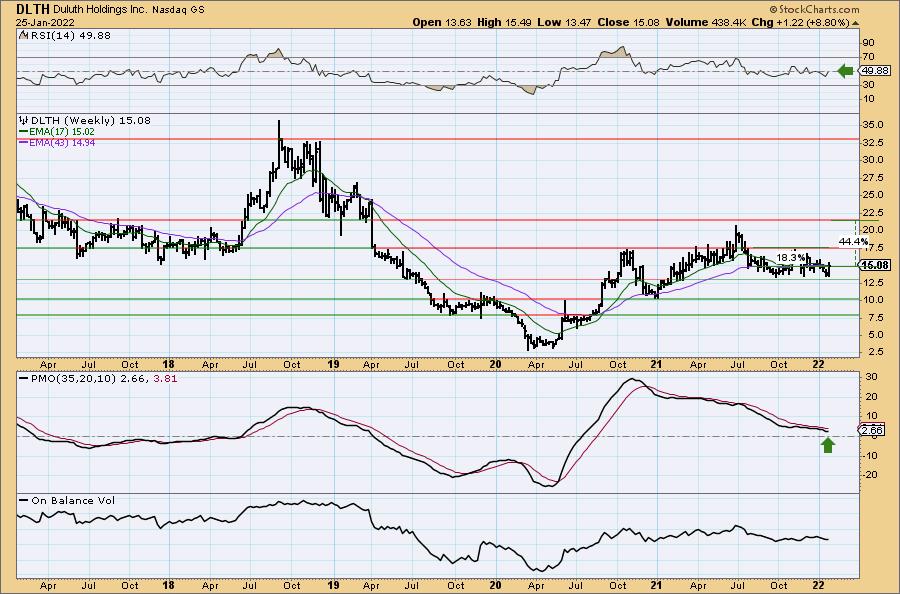Click year 22 on the bottom time axis

[x=819, y=586]
